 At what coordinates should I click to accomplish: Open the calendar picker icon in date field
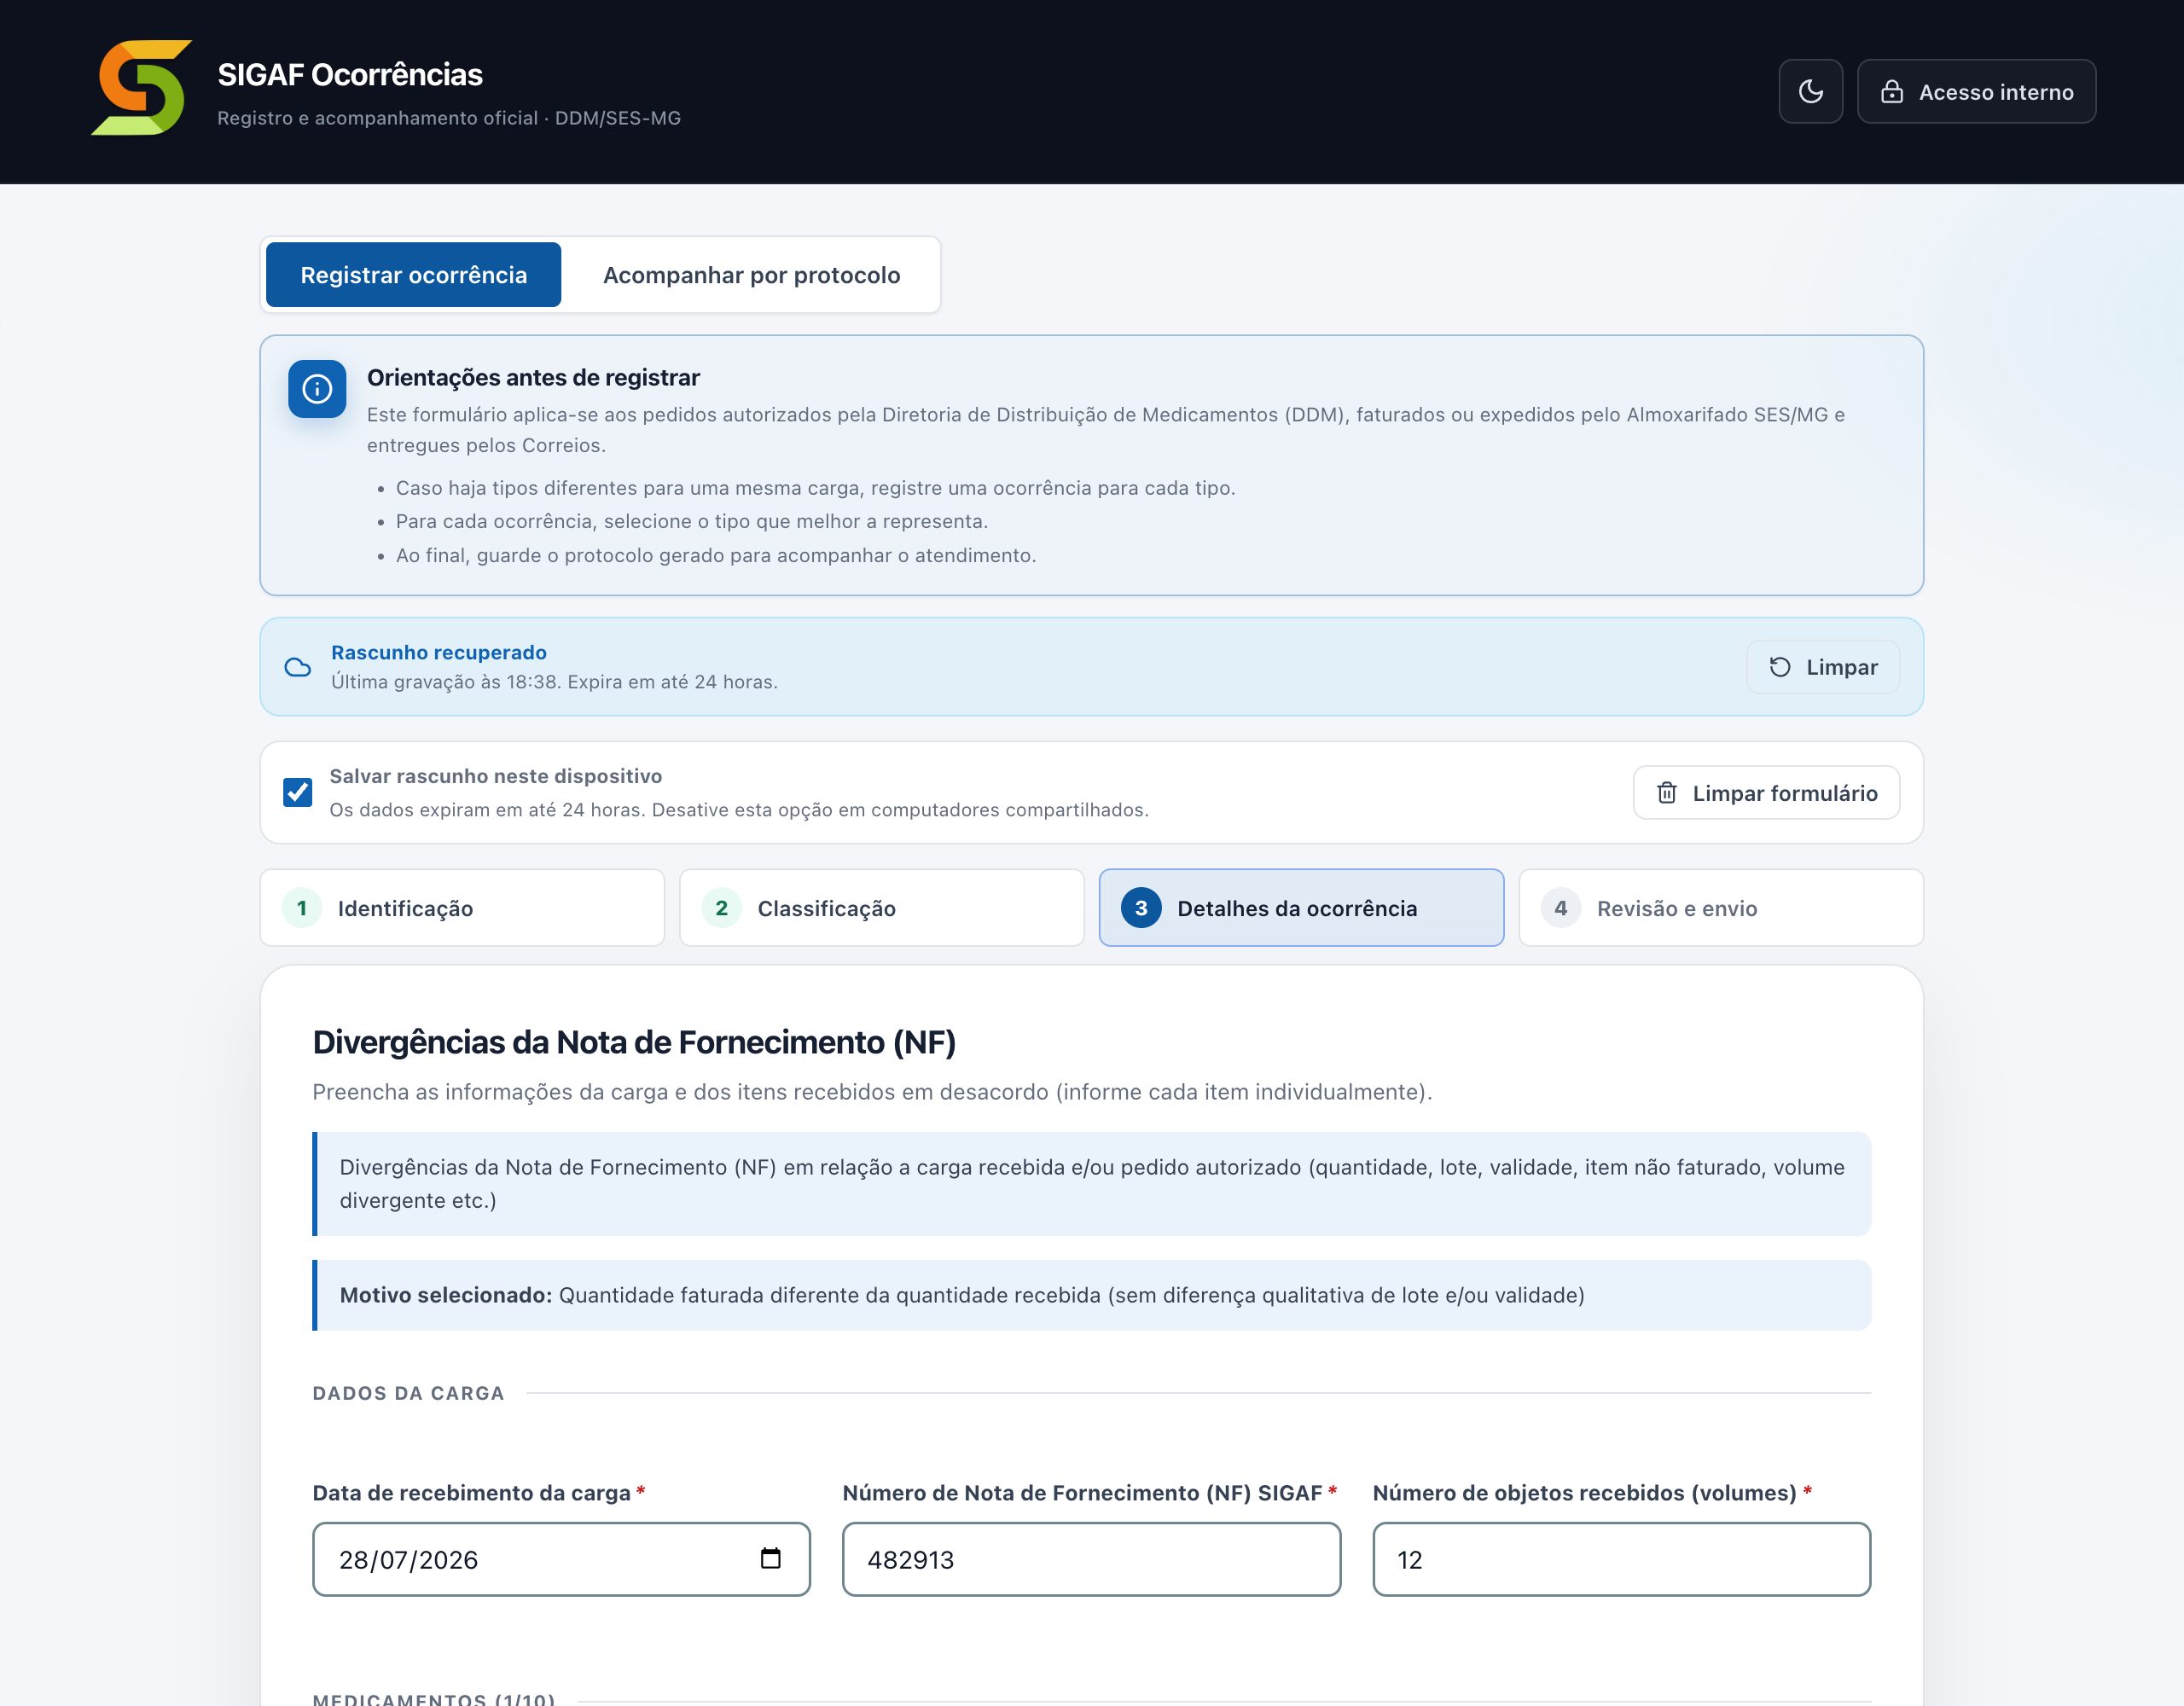[770, 1559]
